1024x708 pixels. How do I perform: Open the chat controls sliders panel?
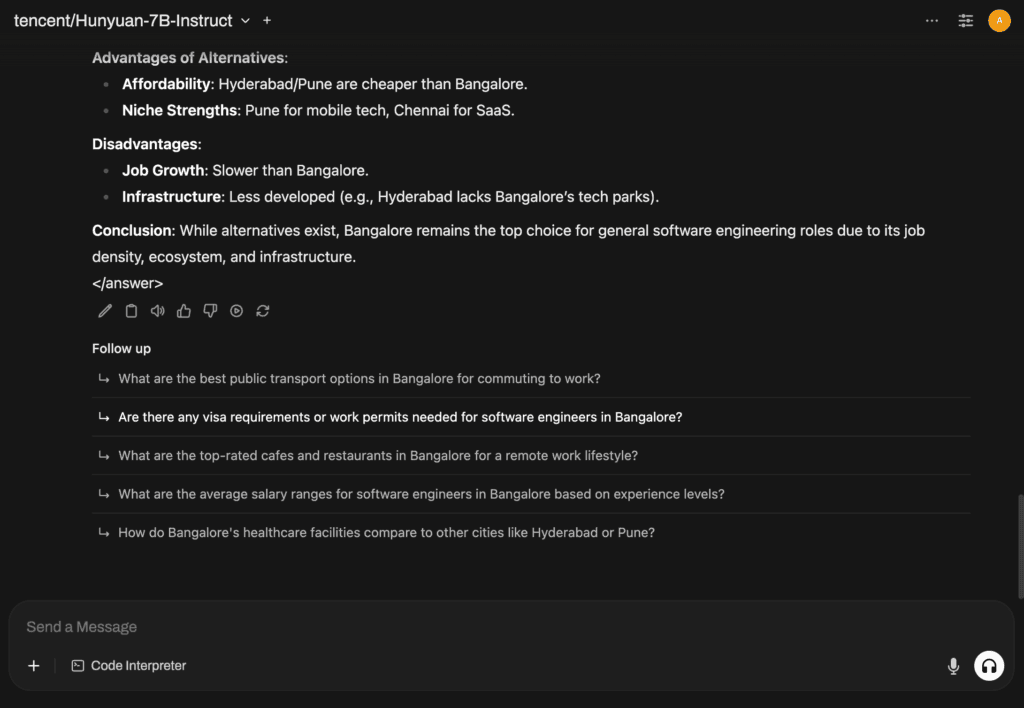tap(965, 21)
